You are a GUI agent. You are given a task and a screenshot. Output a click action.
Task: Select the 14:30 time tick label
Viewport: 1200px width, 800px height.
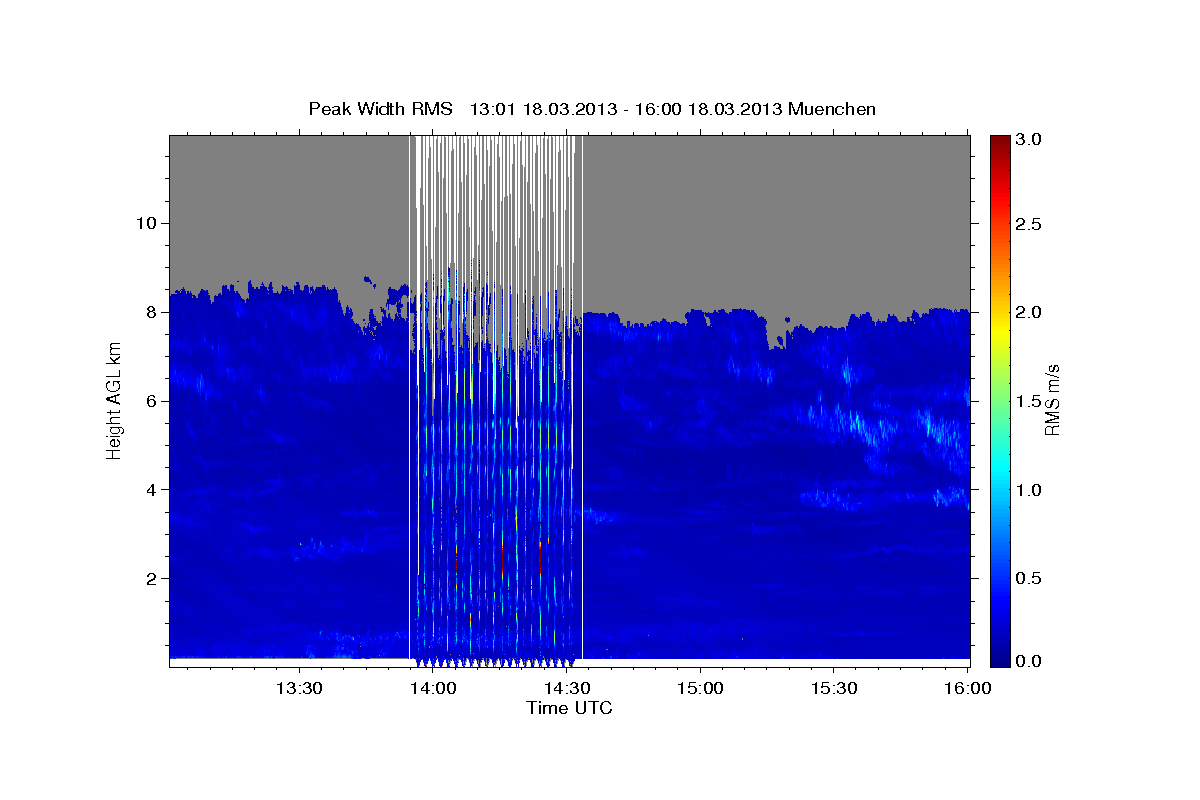point(566,689)
